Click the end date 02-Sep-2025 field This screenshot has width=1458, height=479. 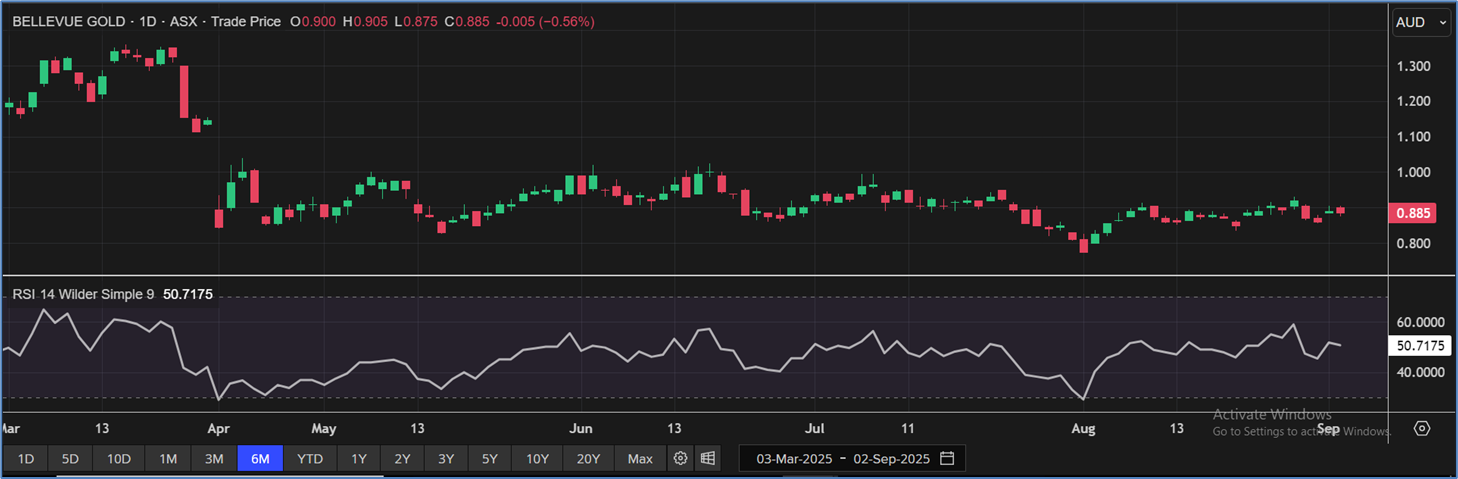[891, 459]
